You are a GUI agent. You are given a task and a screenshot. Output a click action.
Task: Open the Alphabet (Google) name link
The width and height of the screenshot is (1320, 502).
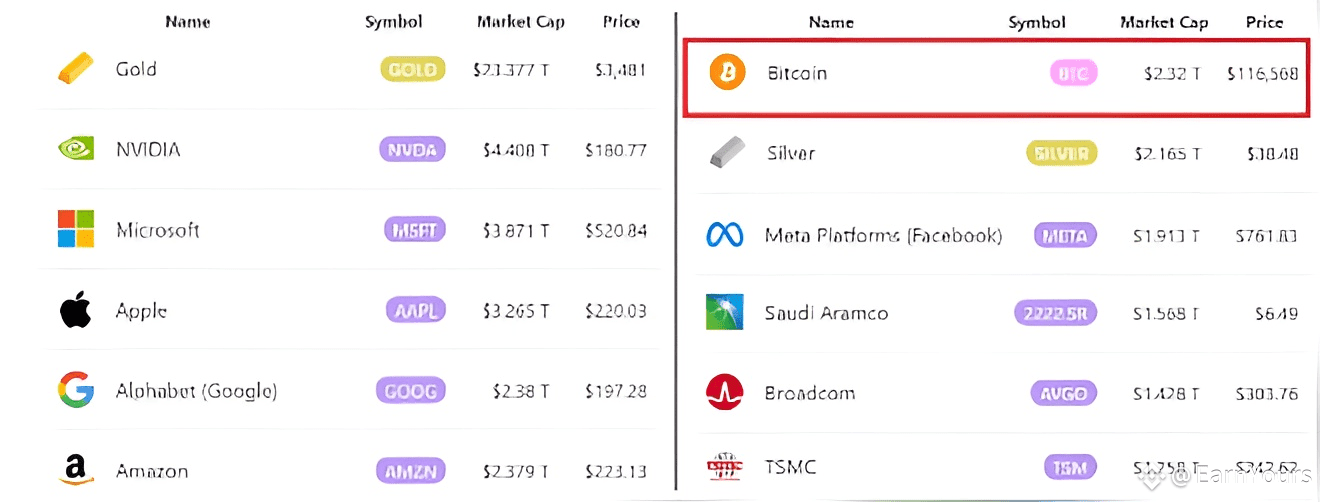point(196,390)
